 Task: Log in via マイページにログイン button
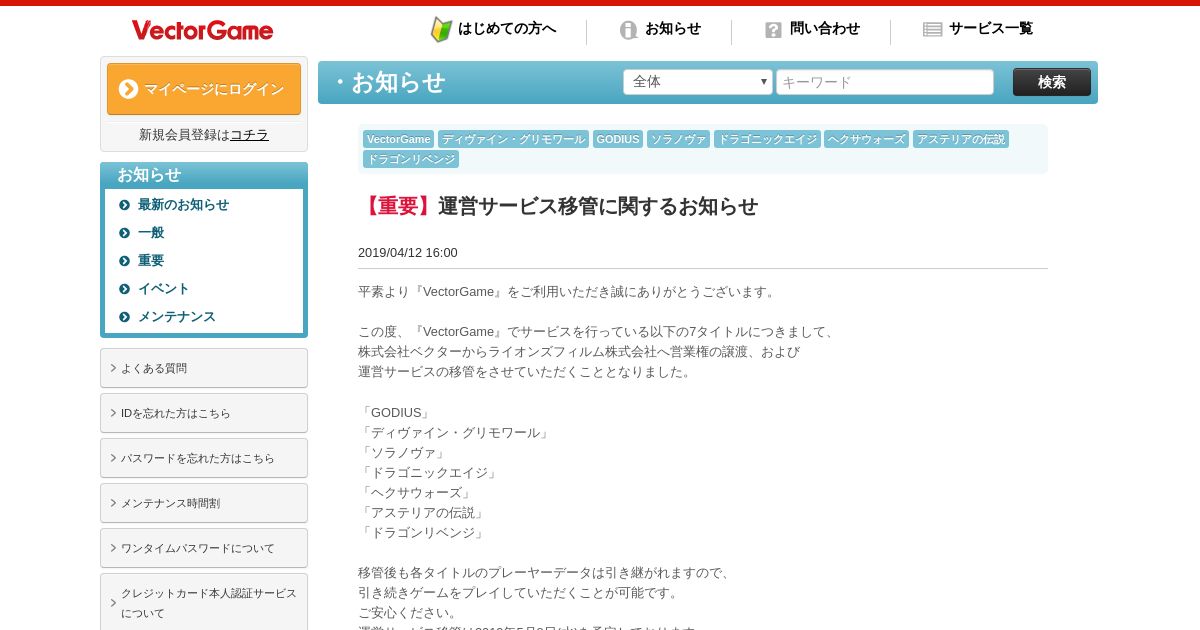coord(204,89)
